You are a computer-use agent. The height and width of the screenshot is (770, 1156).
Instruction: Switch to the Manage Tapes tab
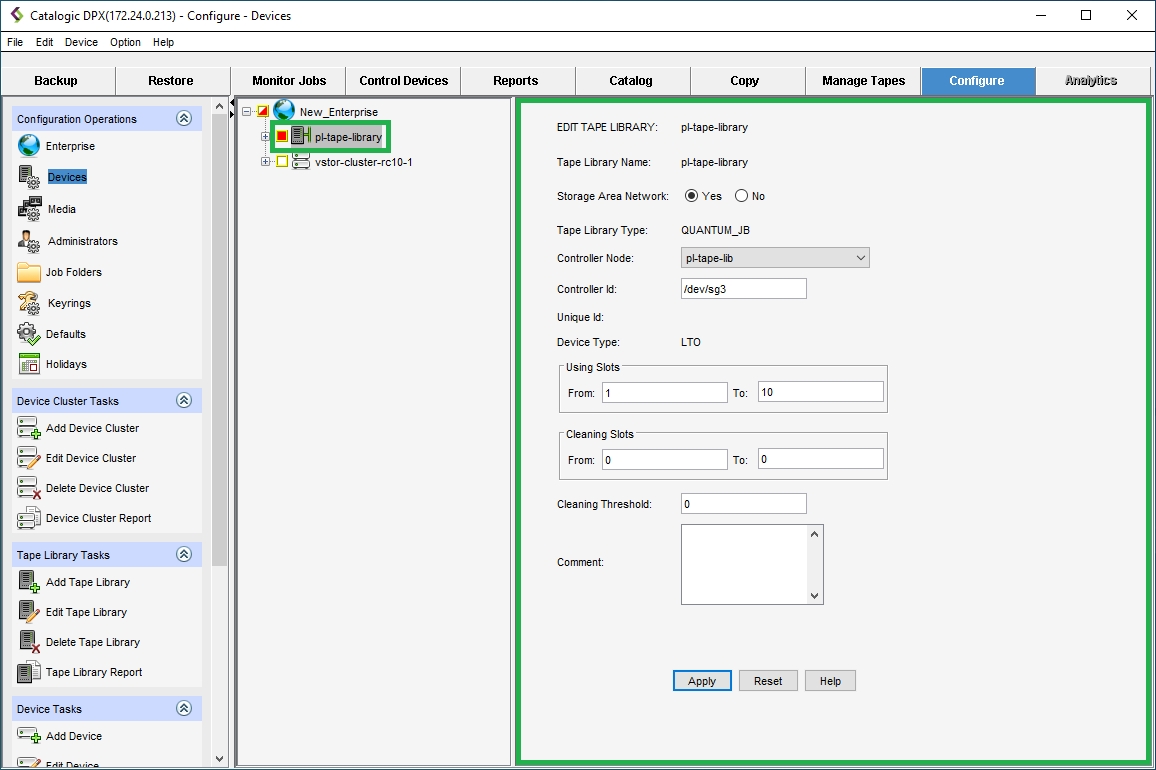click(x=863, y=81)
